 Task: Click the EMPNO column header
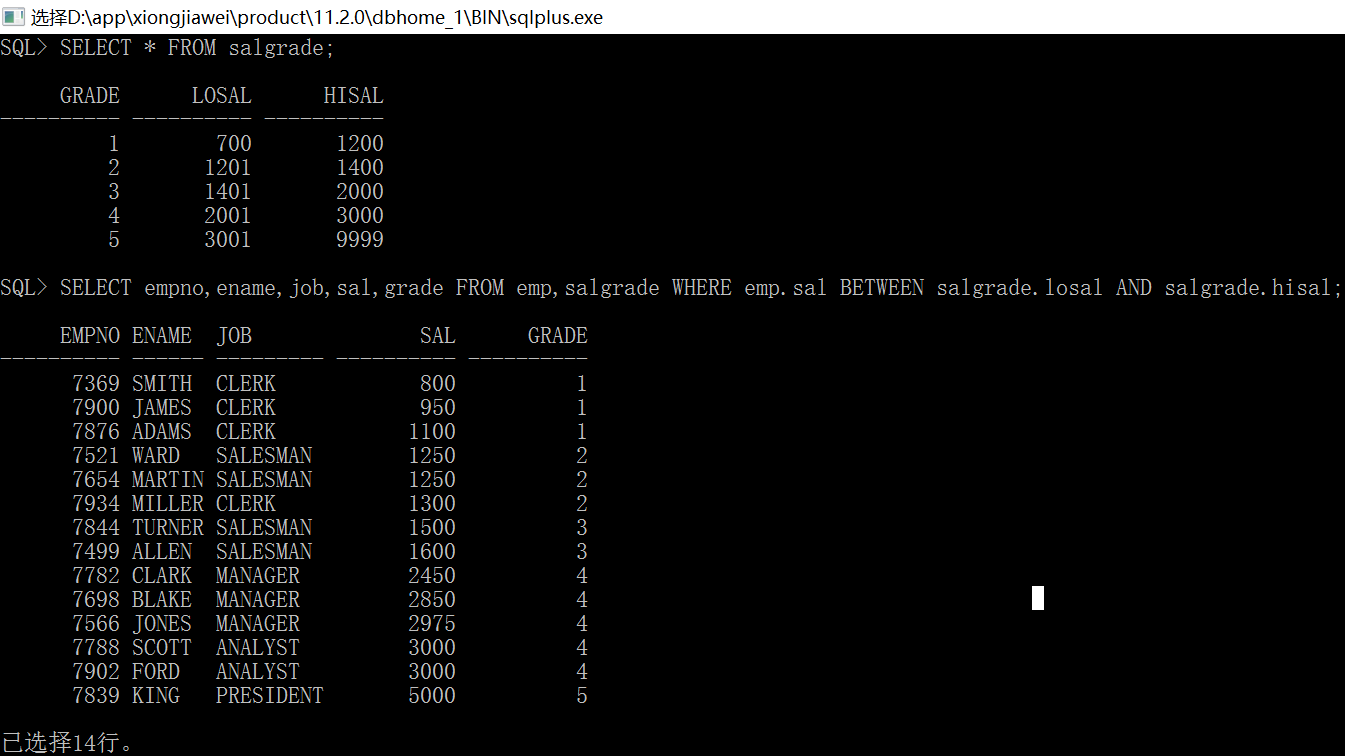(89, 336)
